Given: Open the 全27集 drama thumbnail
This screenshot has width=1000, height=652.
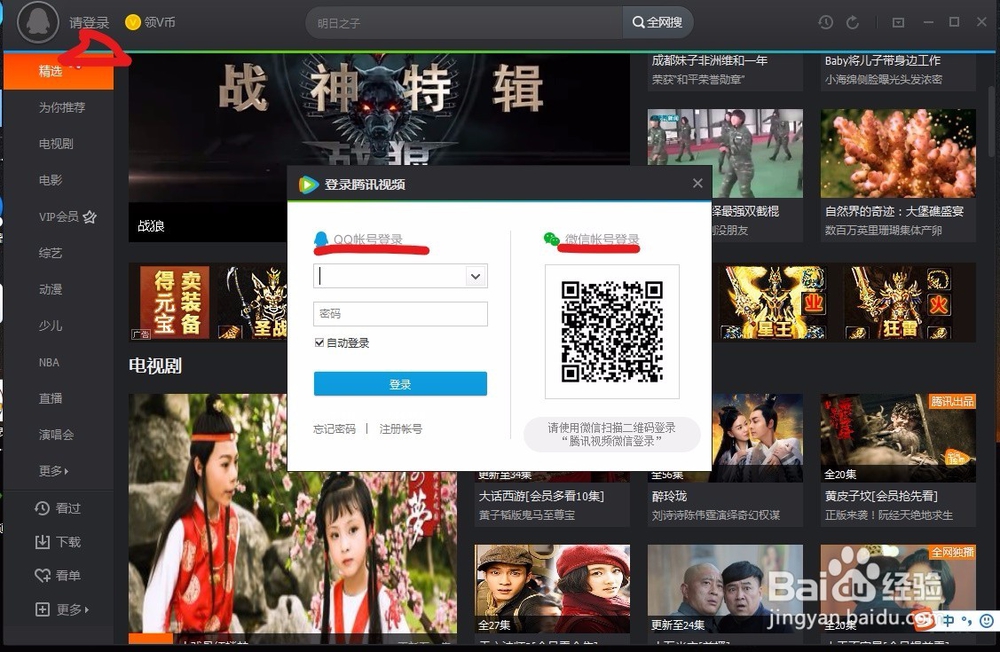Looking at the screenshot, I should point(552,588).
